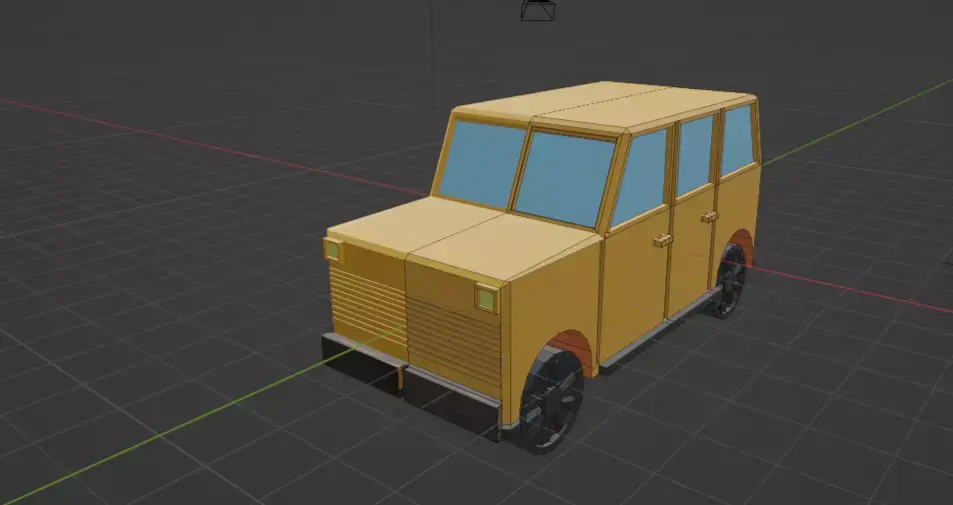953x505 pixels.
Task: Click the front door's blue side window
Action: 640,177
